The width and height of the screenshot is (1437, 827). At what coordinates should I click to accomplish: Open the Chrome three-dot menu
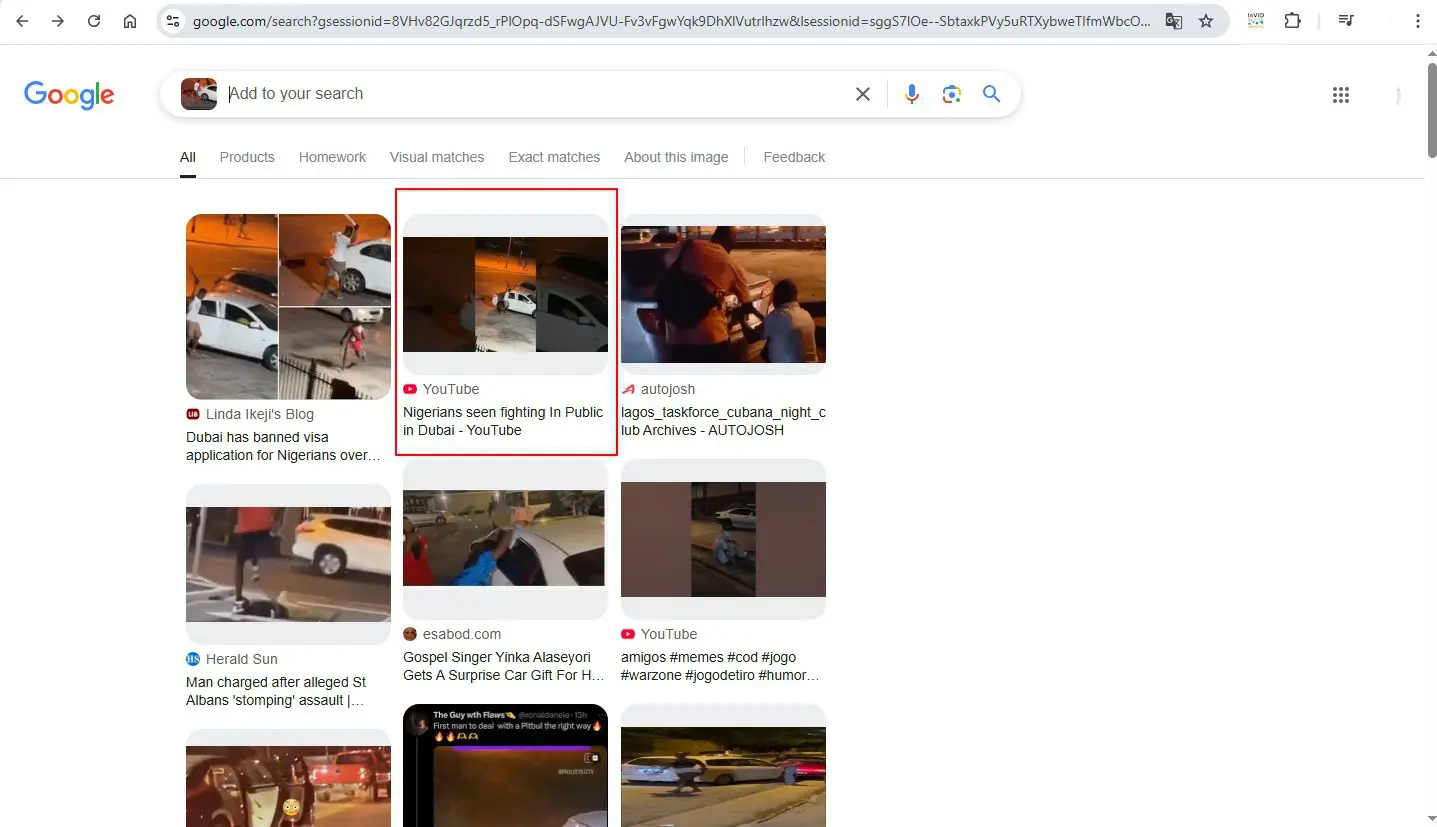[1417, 21]
